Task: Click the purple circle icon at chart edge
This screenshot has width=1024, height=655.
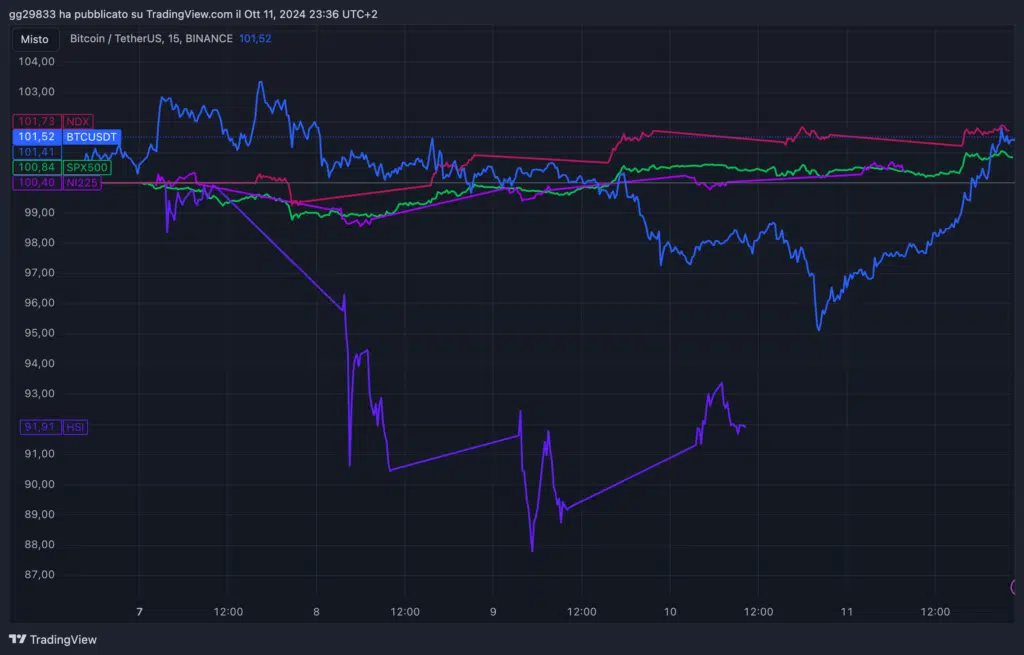Action: click(x=1018, y=587)
